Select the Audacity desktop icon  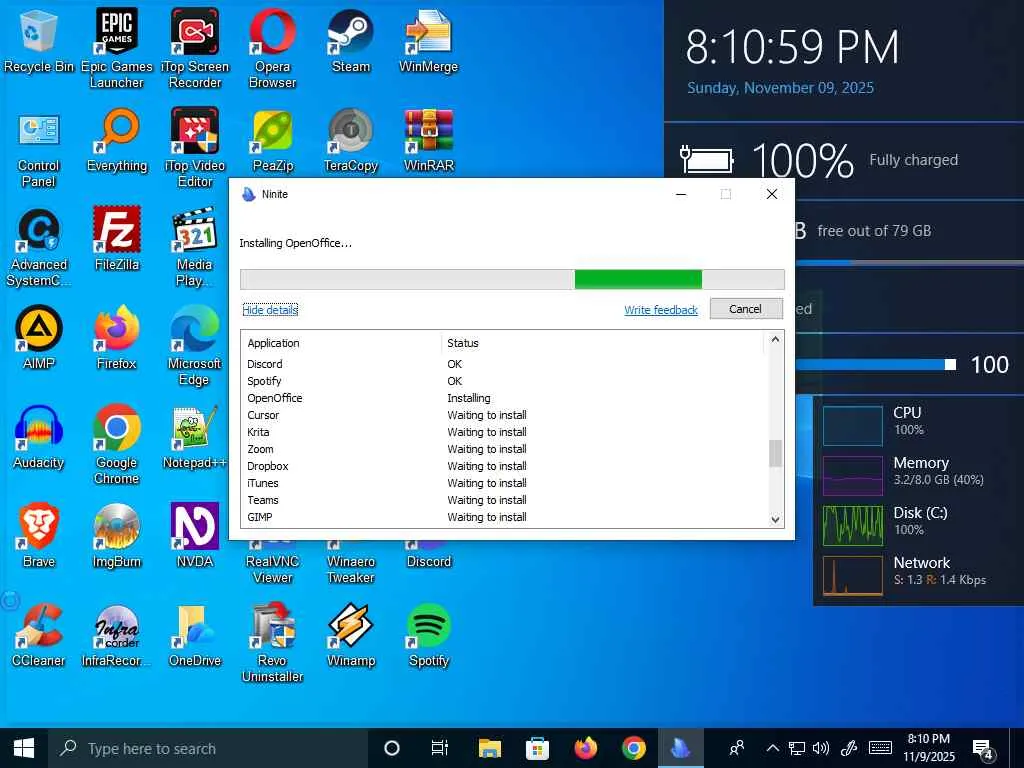(39, 438)
